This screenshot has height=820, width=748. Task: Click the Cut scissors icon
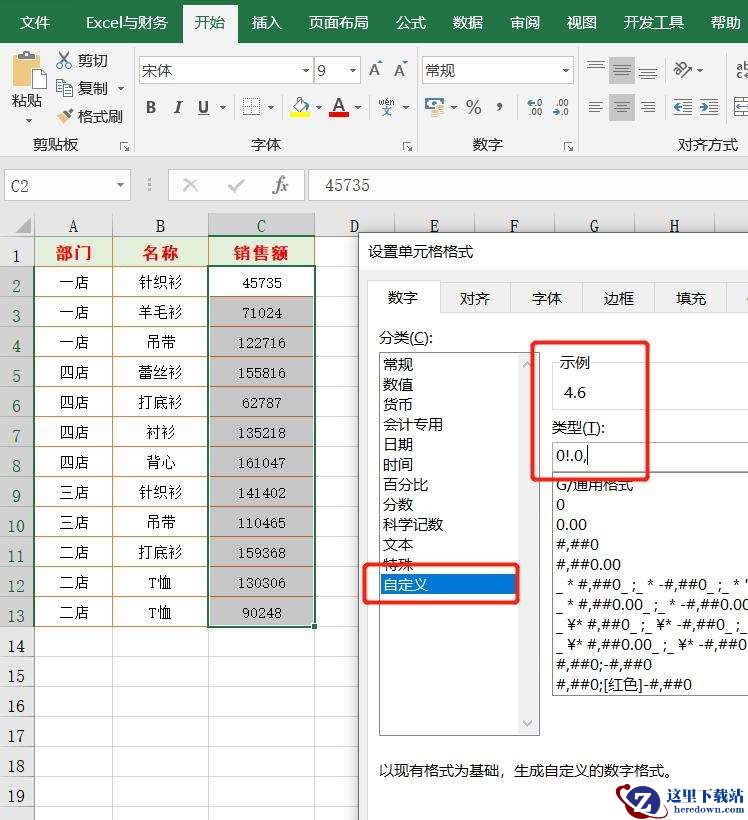tap(63, 61)
